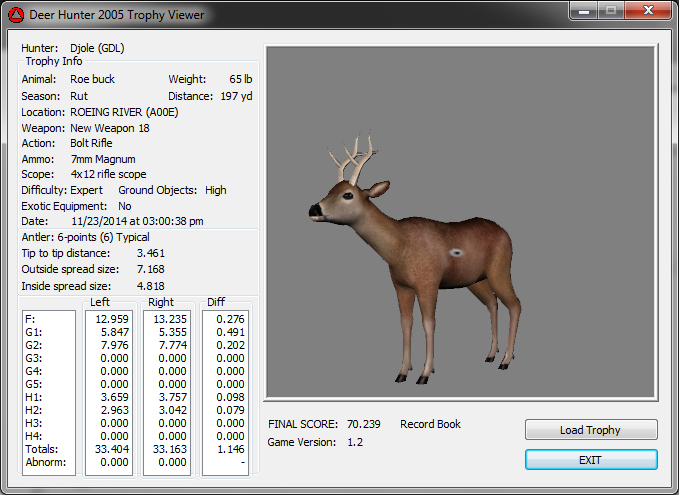Click the hunter name Djole (GDL)

[97, 47]
